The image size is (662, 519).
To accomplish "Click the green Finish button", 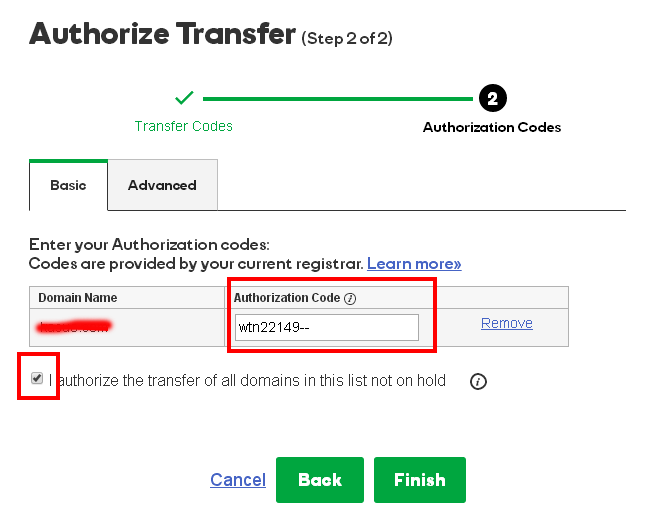I will coord(420,480).
